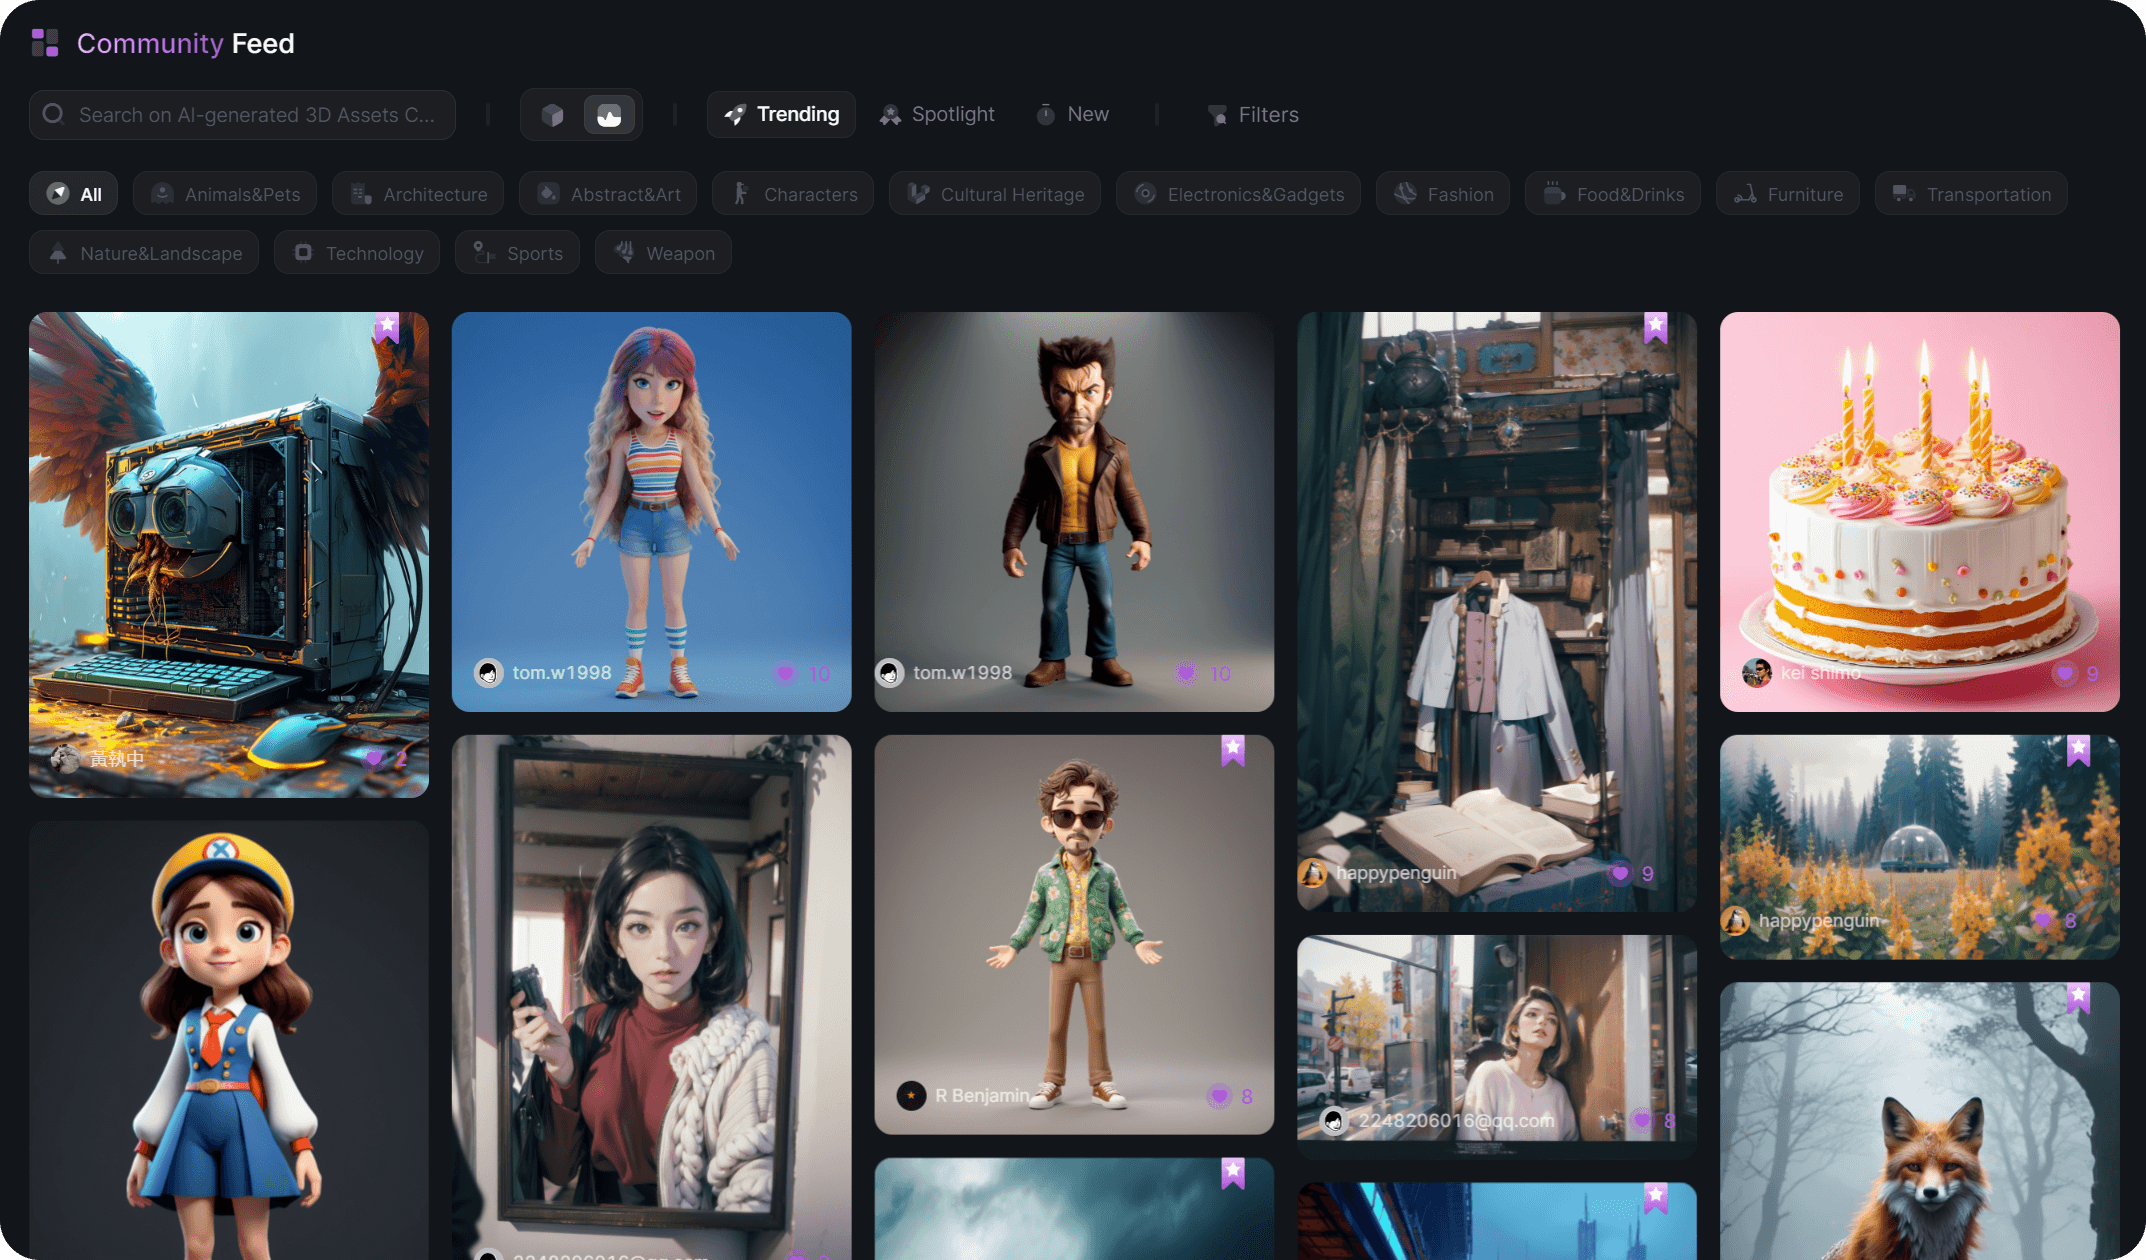This screenshot has height=1260, width=2146.
Task: Like the street woman image
Action: [x=1642, y=1120]
